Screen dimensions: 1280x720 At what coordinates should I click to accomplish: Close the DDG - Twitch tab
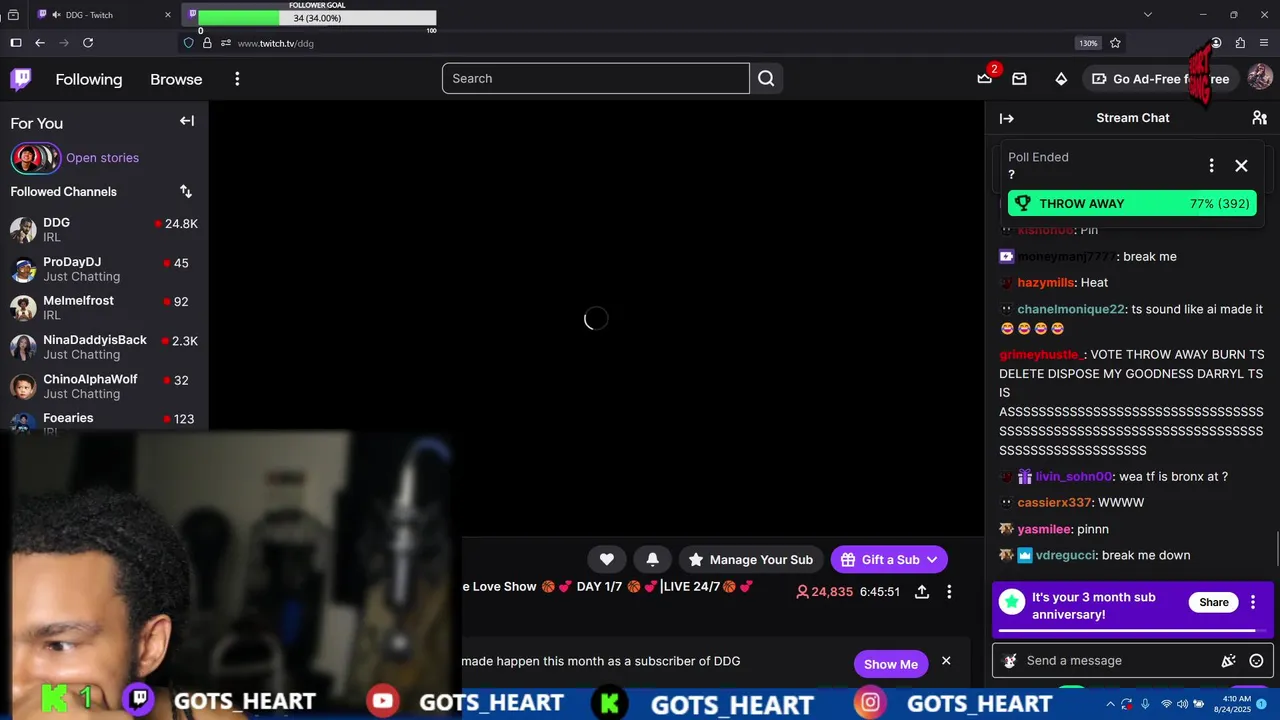tap(167, 15)
